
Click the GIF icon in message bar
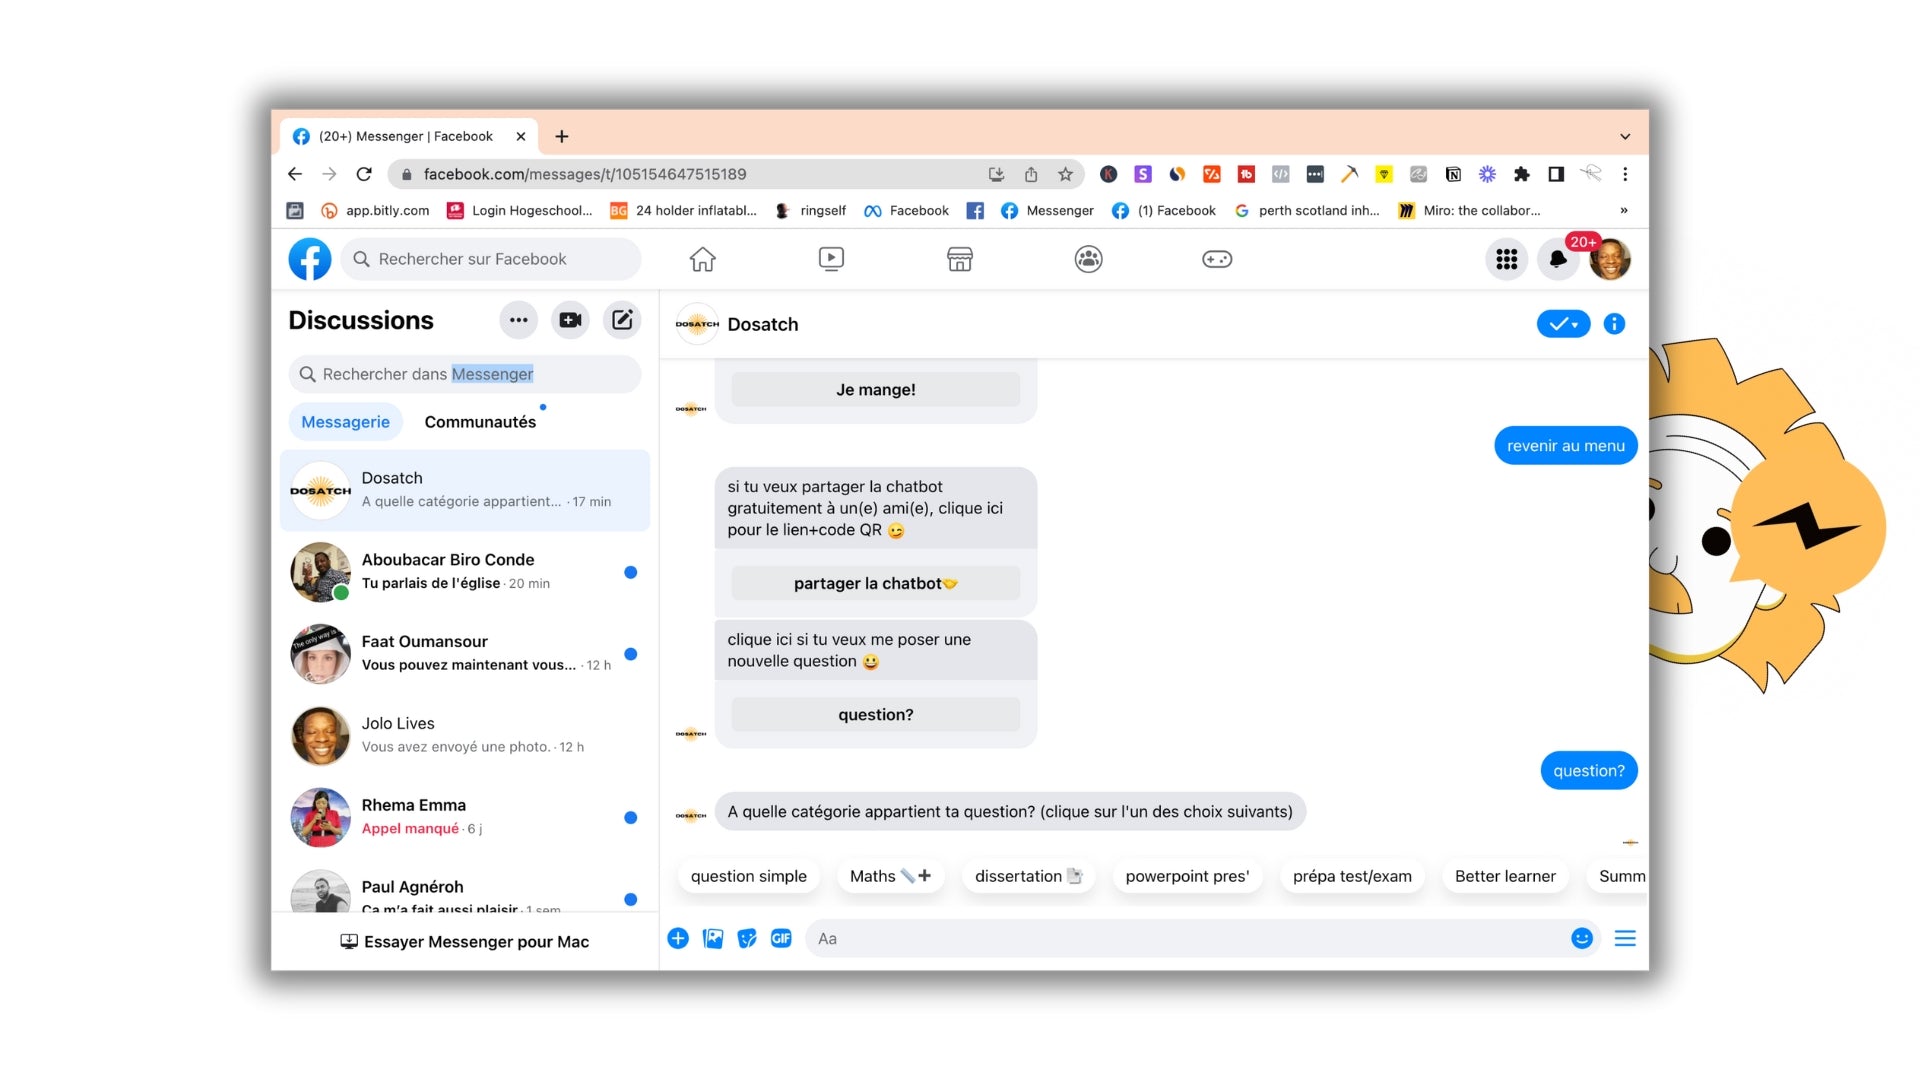click(x=781, y=938)
